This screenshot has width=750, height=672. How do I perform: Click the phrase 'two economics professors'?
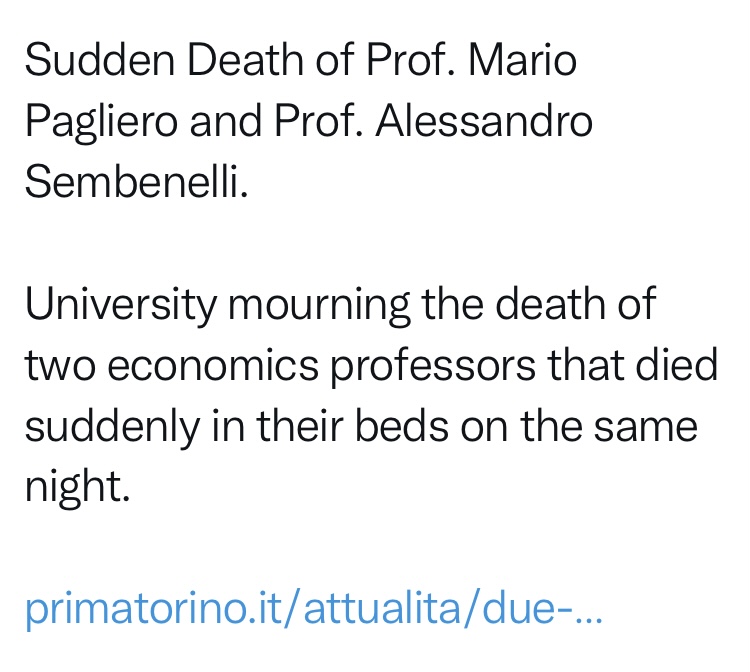[280, 367]
